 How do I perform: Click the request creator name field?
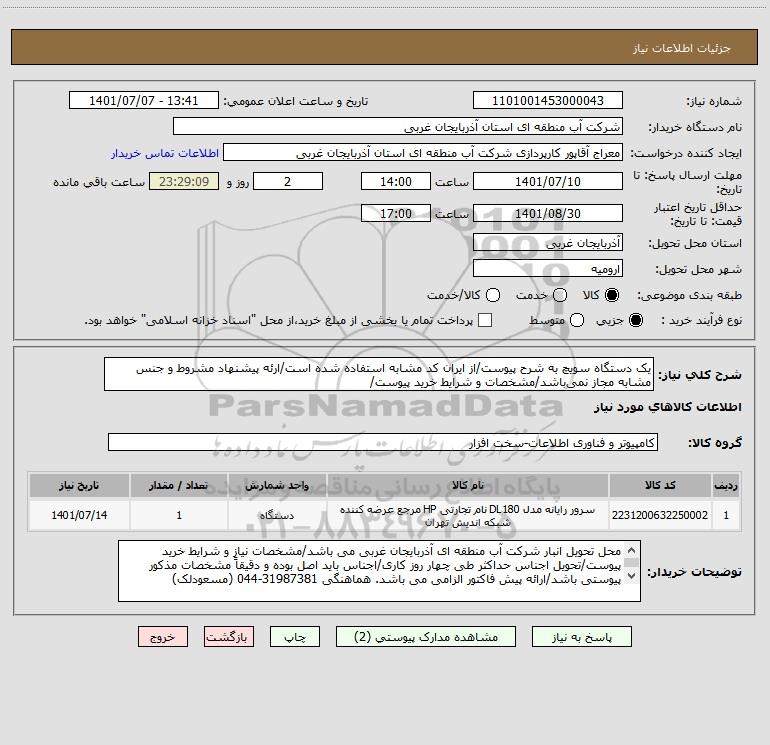pos(423,153)
